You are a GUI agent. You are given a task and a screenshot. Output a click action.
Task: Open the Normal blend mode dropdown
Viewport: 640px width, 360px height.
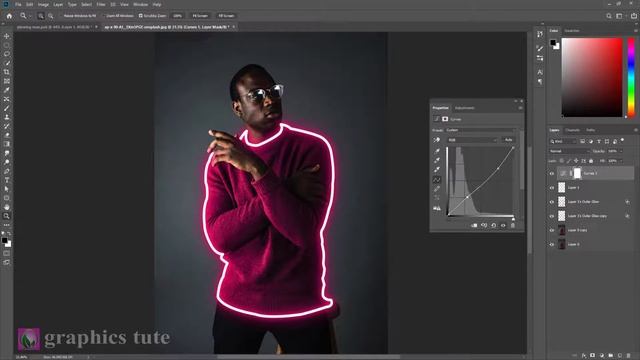click(x=570, y=151)
